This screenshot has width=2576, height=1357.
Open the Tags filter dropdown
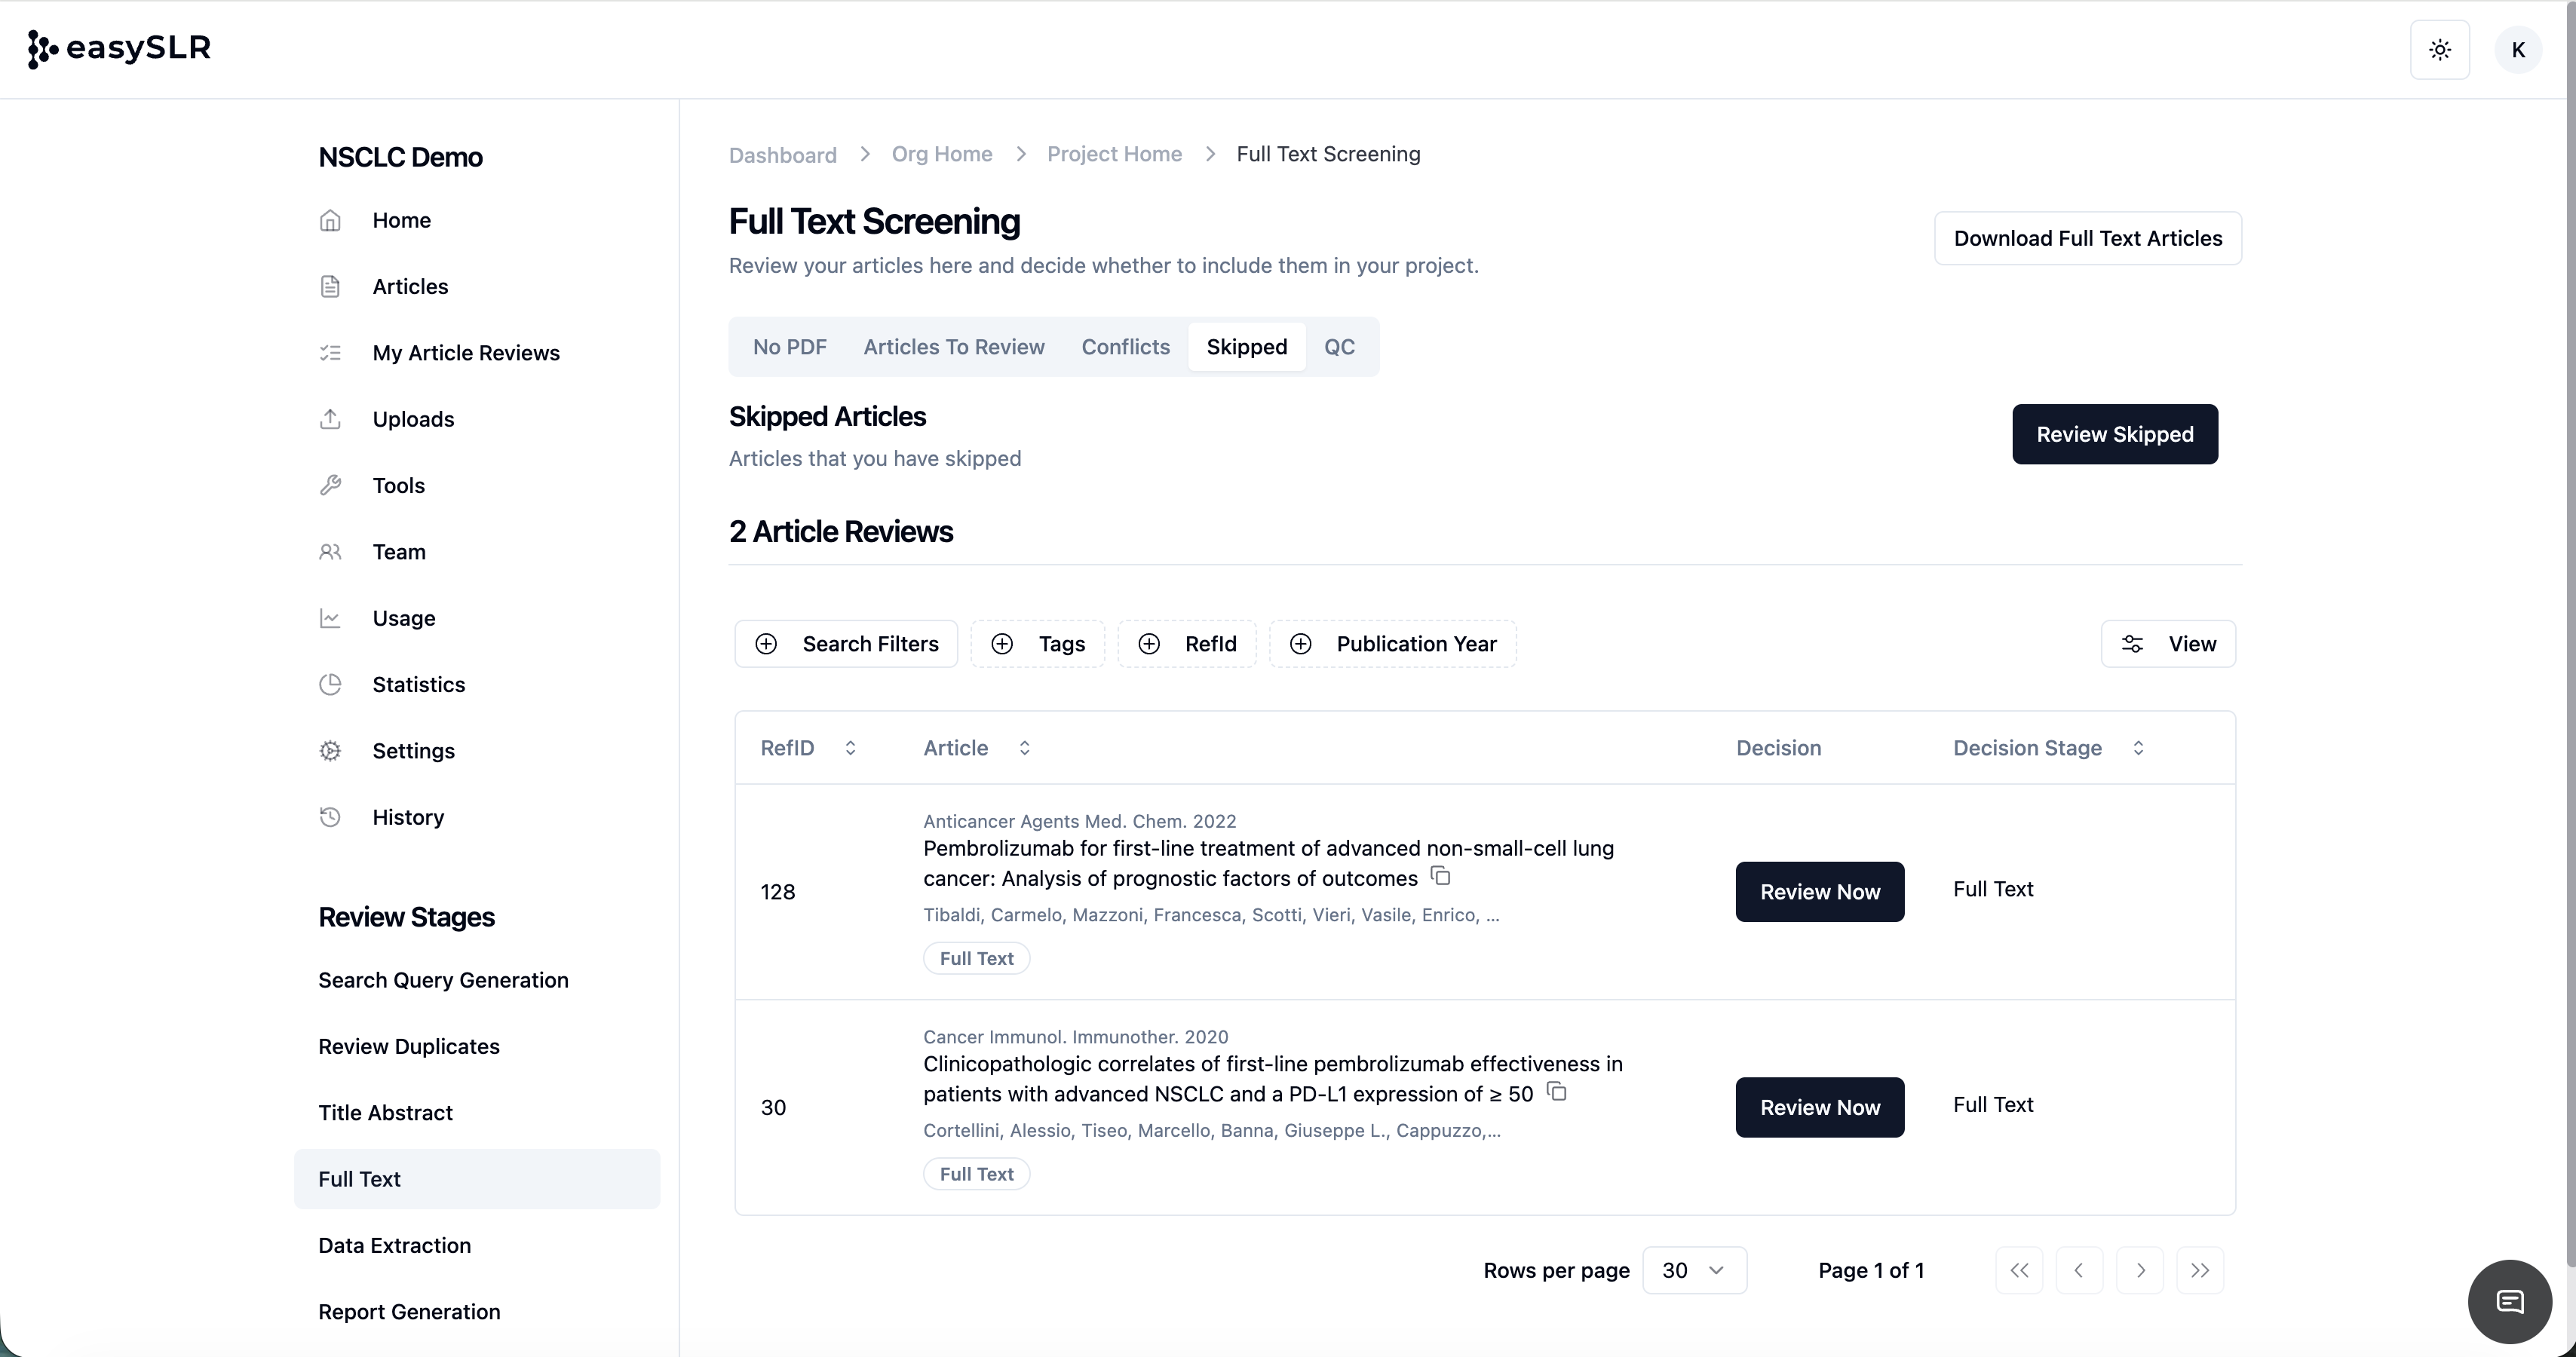[x=1038, y=644]
